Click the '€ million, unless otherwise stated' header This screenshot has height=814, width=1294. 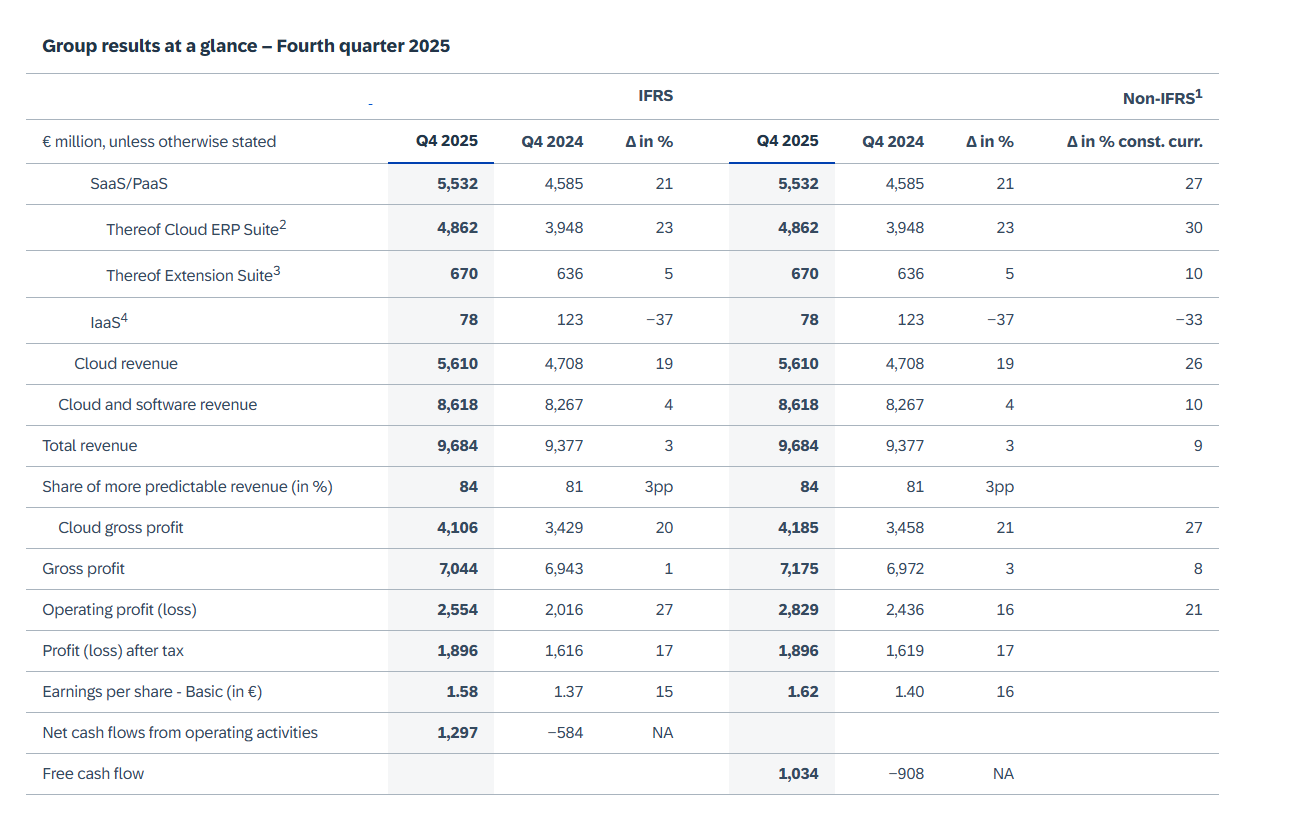159,142
